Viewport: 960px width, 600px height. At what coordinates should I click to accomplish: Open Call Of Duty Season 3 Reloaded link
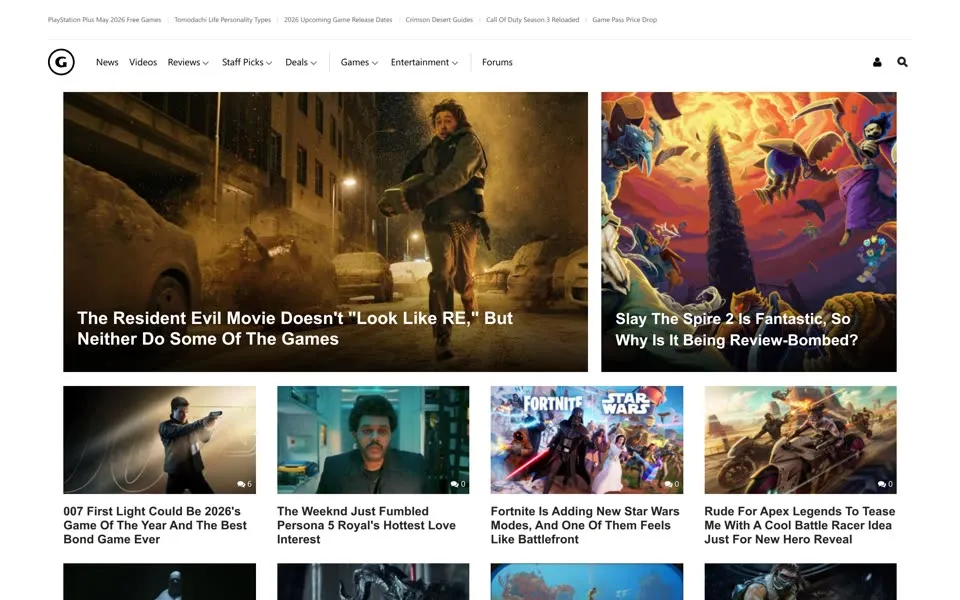532,20
